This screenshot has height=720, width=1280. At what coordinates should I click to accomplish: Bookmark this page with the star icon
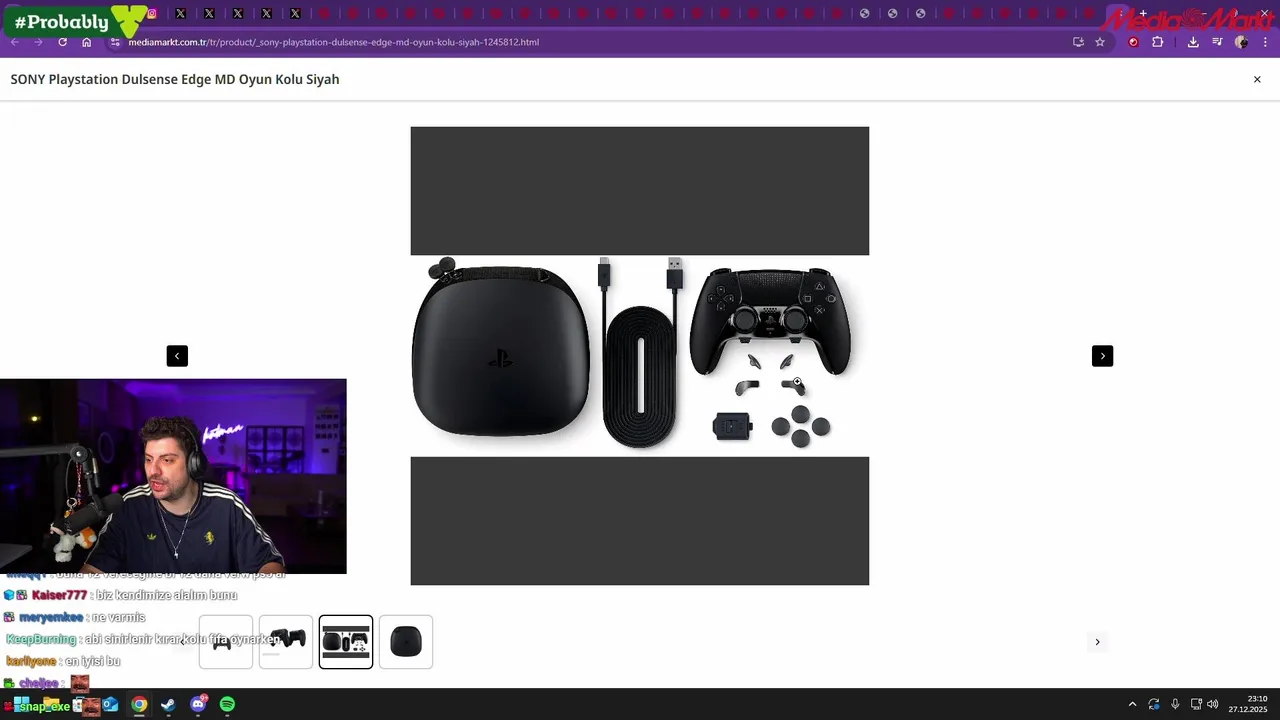(x=1100, y=42)
